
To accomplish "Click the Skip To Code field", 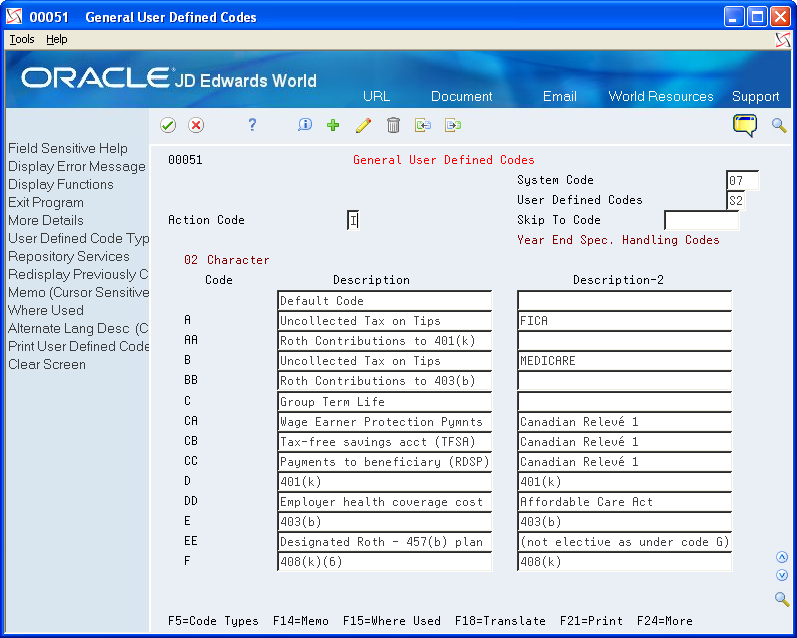I will [702, 220].
